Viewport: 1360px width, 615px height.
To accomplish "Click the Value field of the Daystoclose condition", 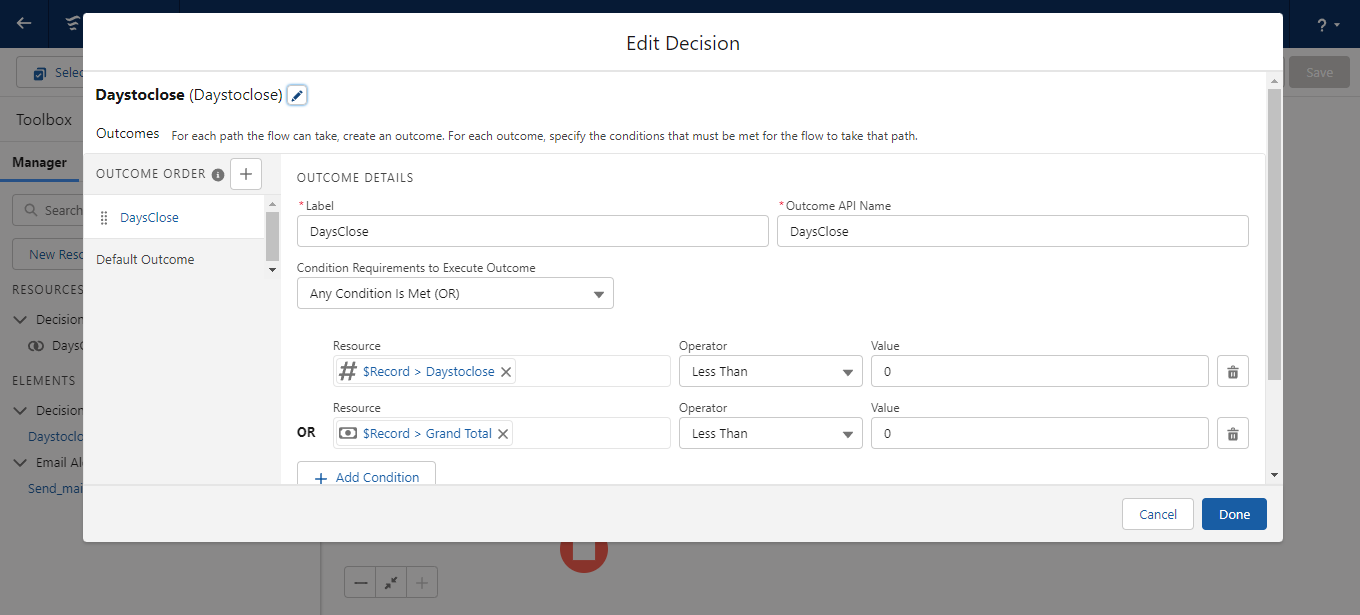I will click(x=1040, y=371).
